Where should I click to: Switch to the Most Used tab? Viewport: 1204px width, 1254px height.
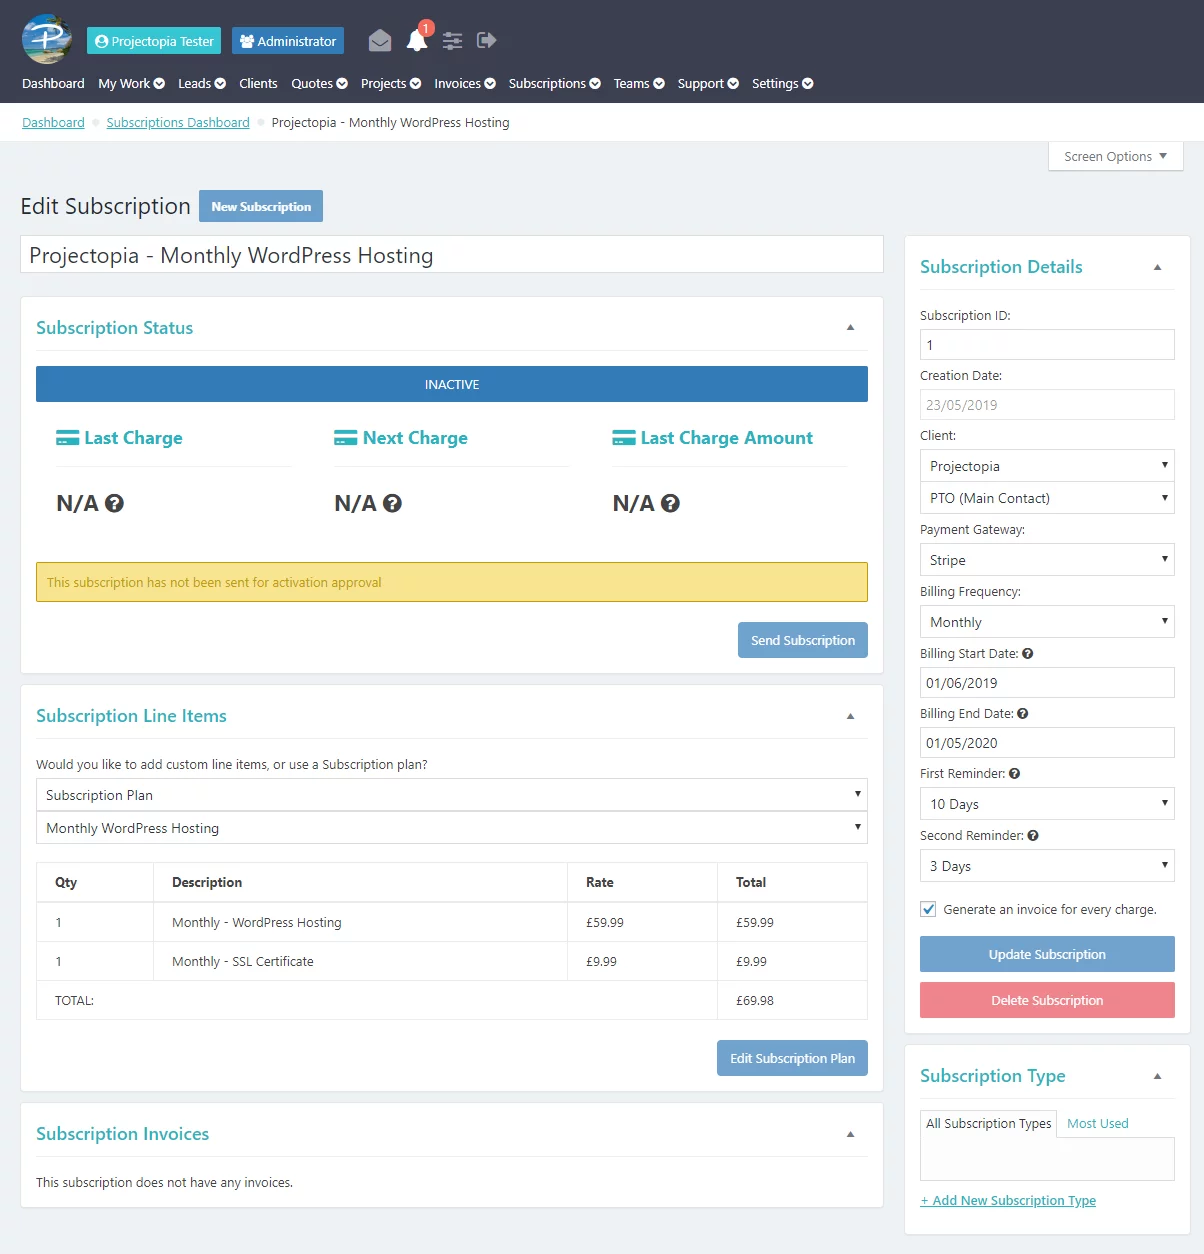tap(1097, 1124)
